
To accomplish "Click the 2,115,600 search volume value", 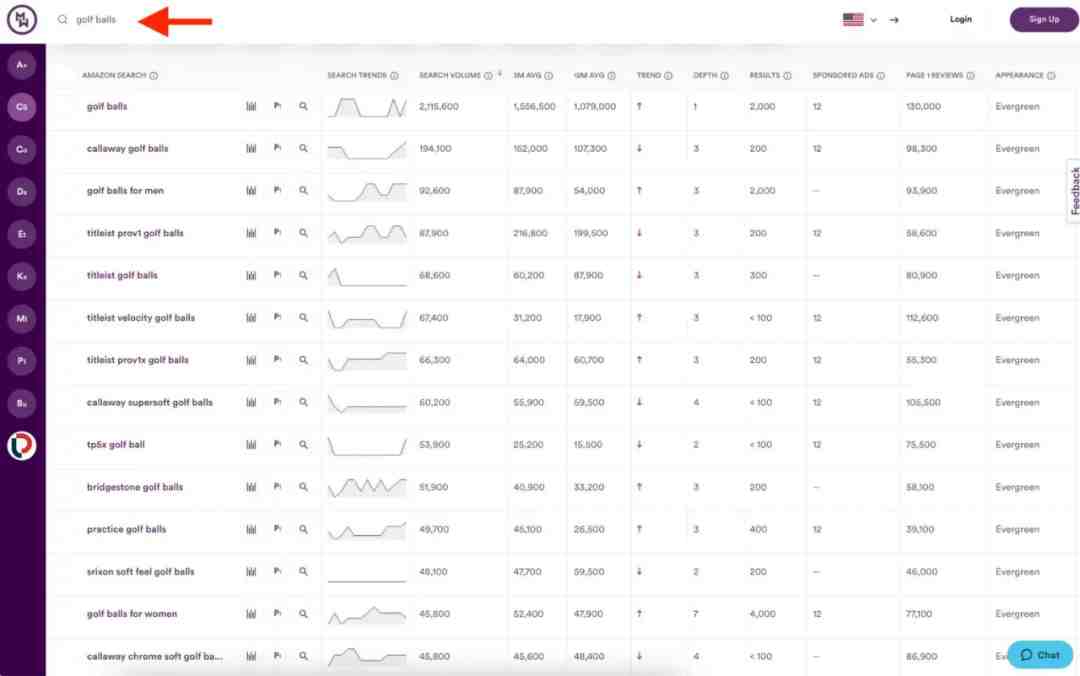I will click(439, 107).
